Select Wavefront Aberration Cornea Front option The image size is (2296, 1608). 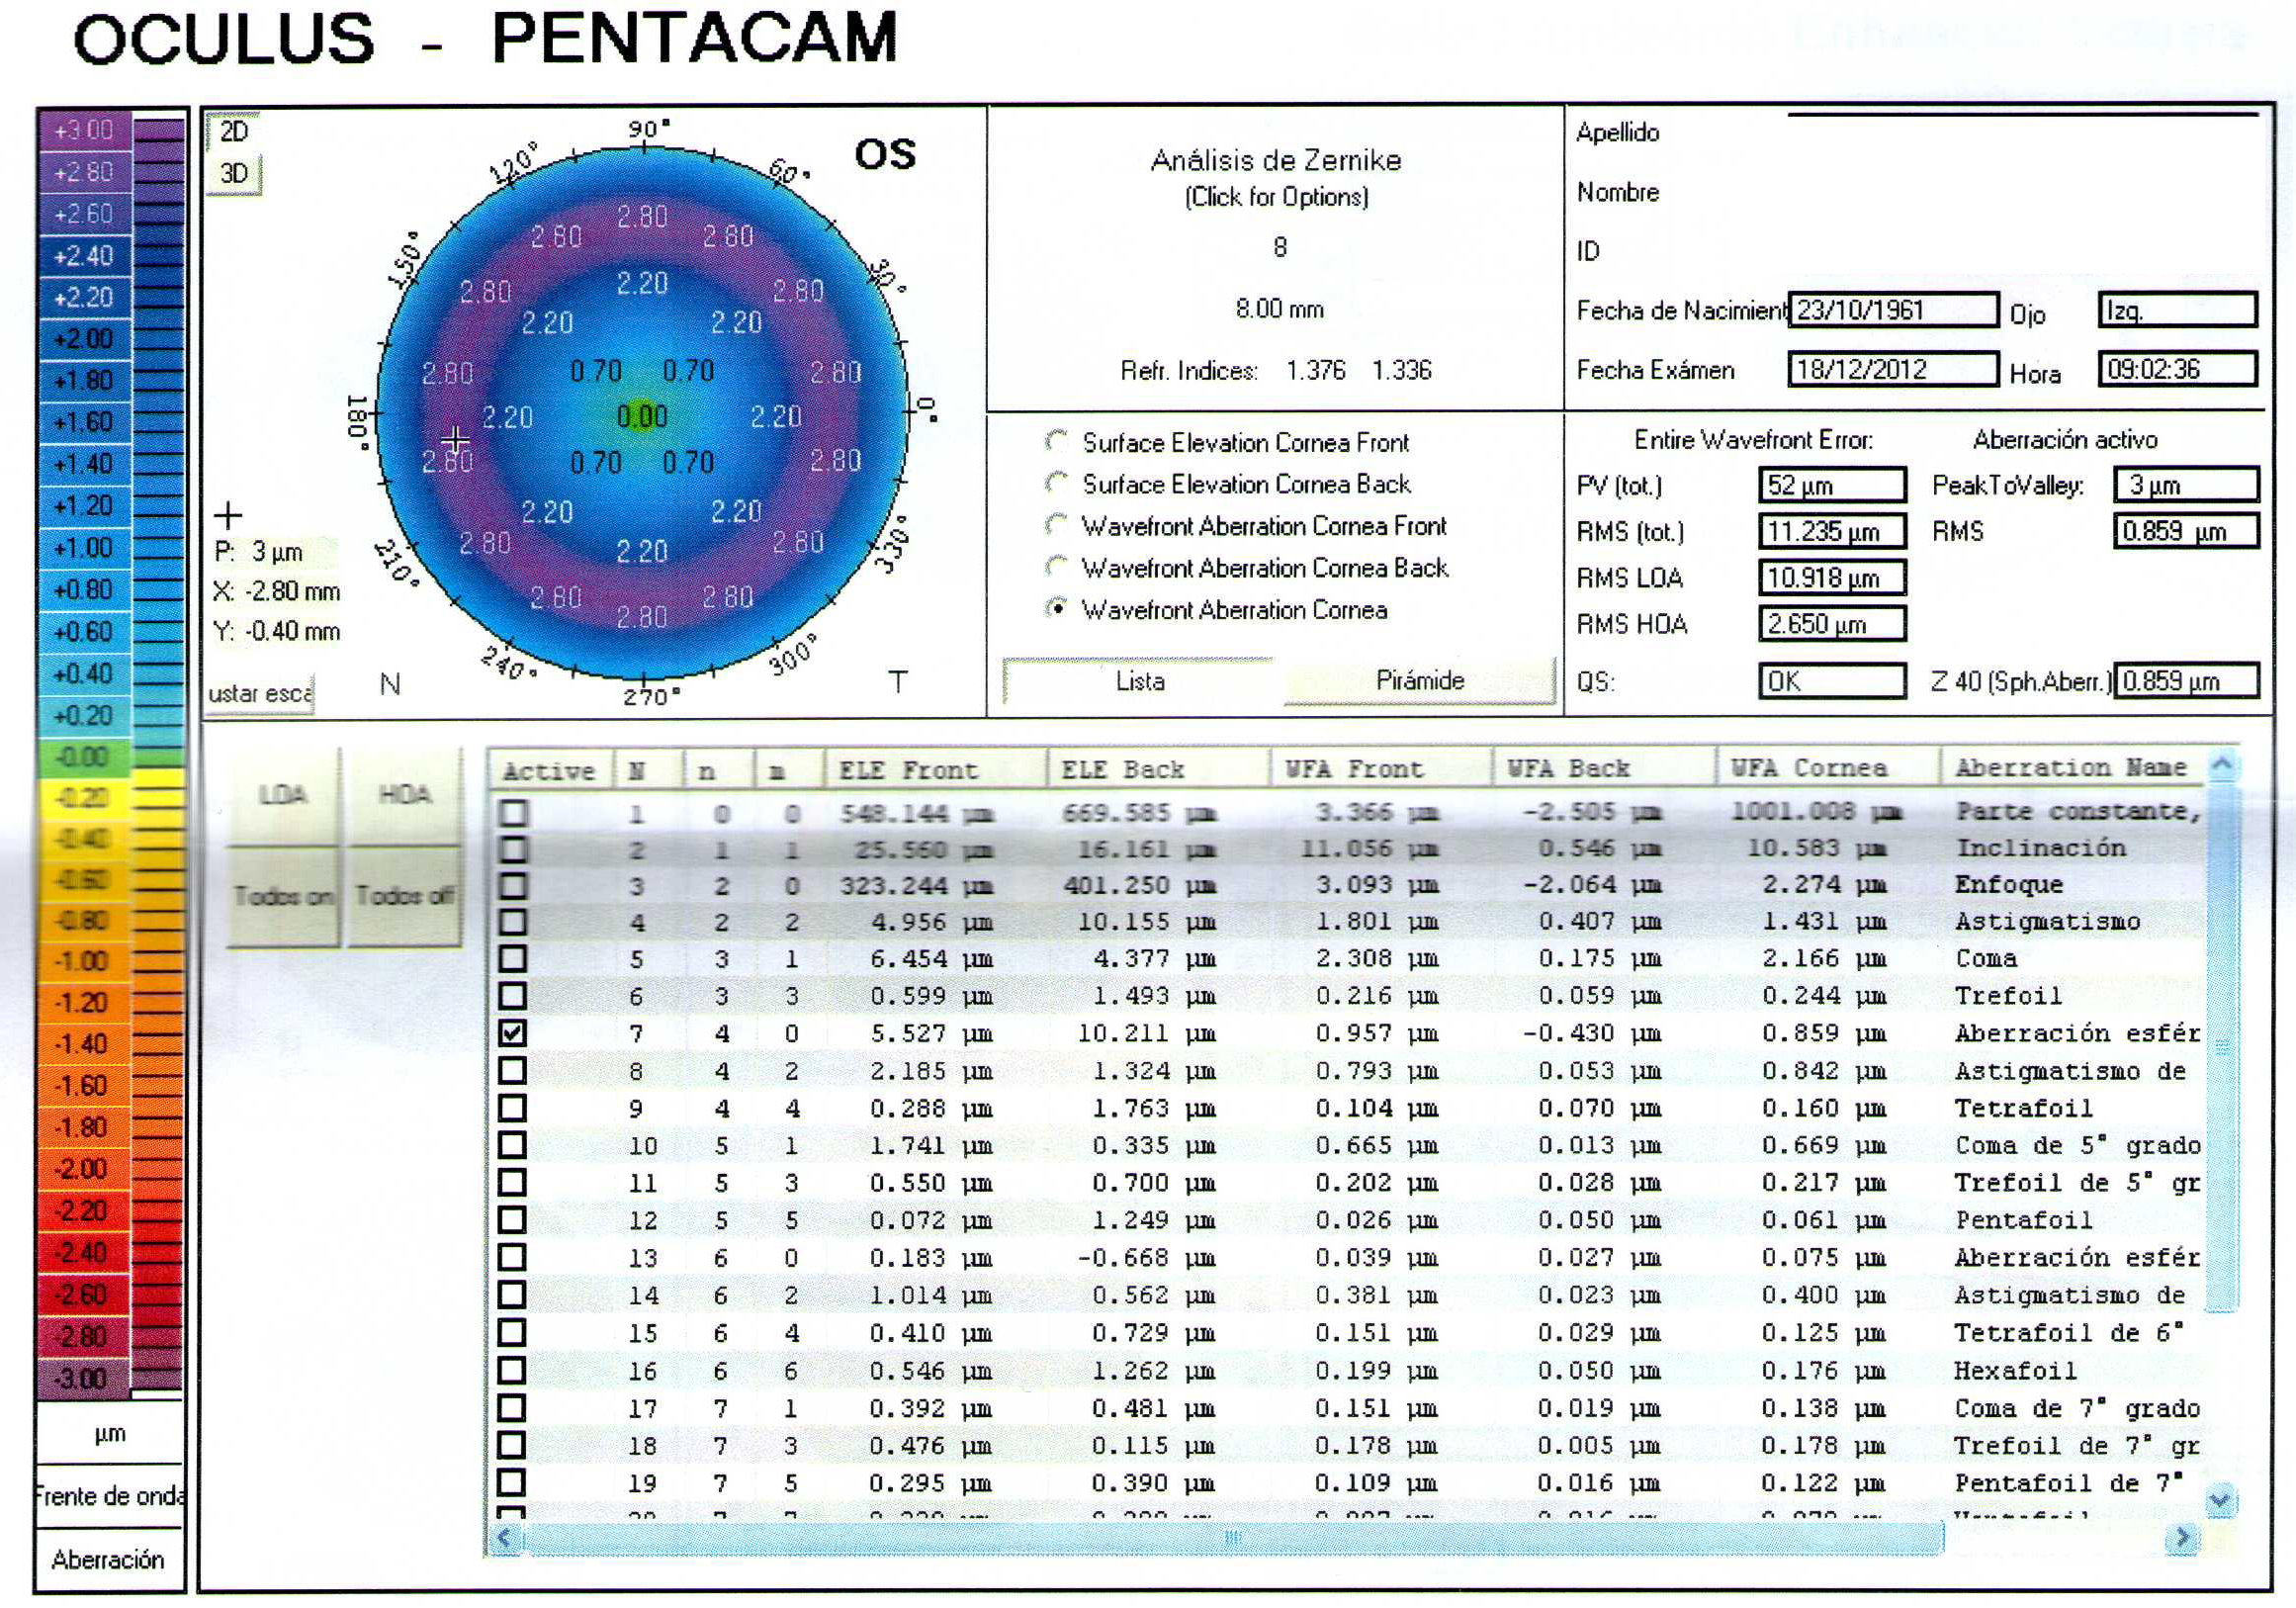(1056, 525)
